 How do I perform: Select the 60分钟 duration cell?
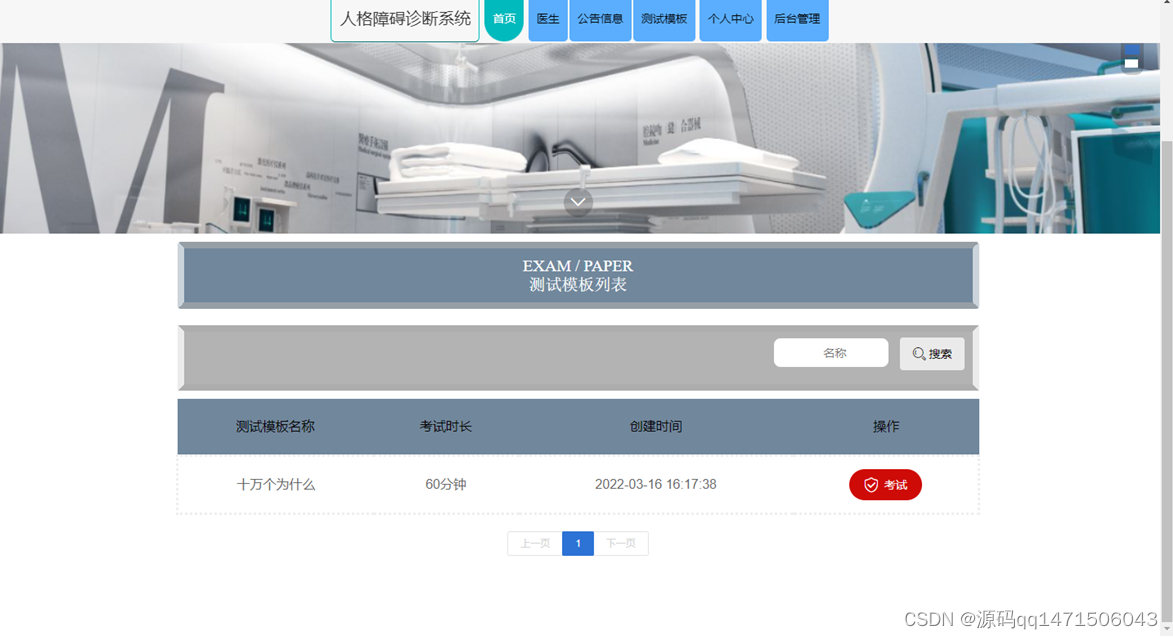tap(446, 485)
